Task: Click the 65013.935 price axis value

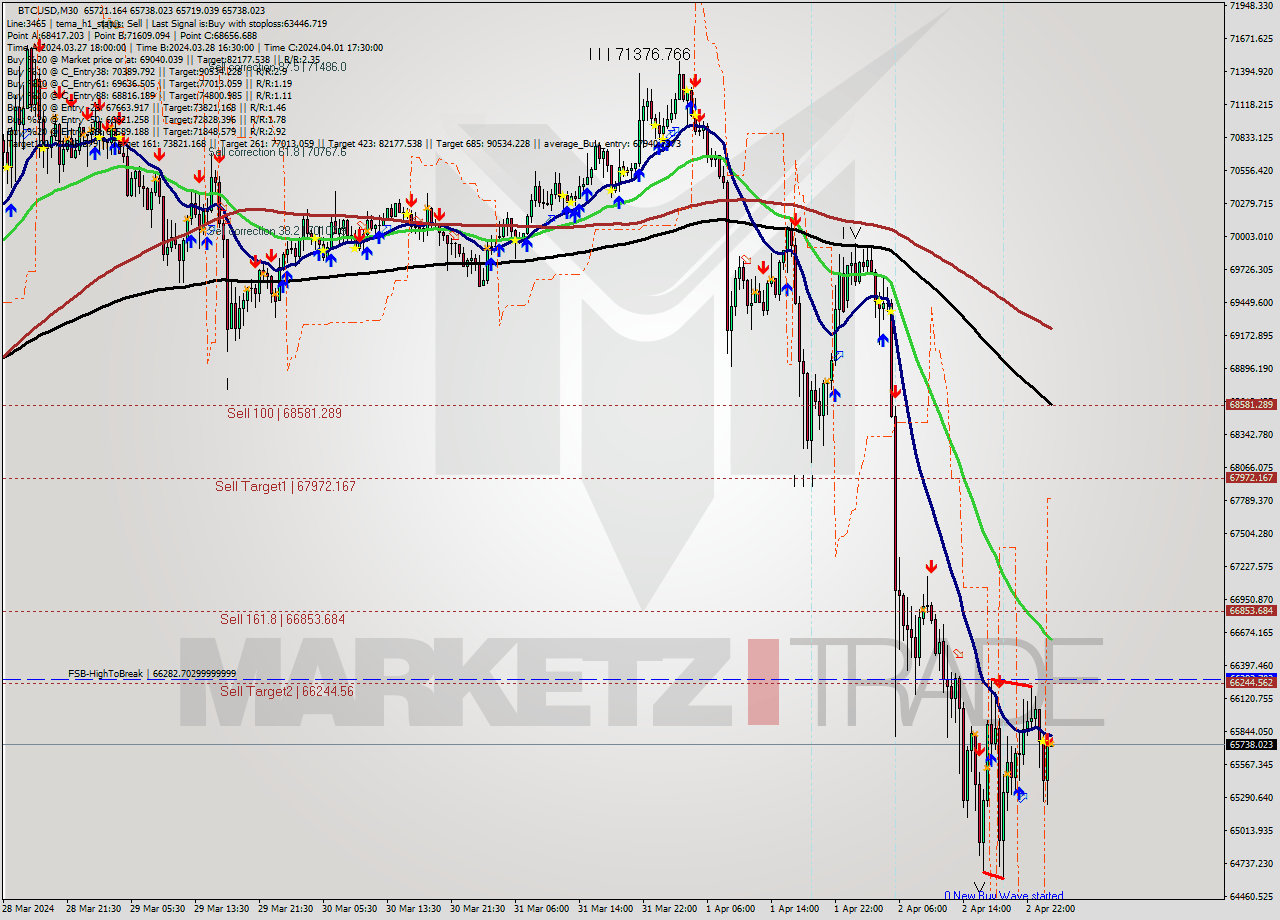Action: (1251, 831)
